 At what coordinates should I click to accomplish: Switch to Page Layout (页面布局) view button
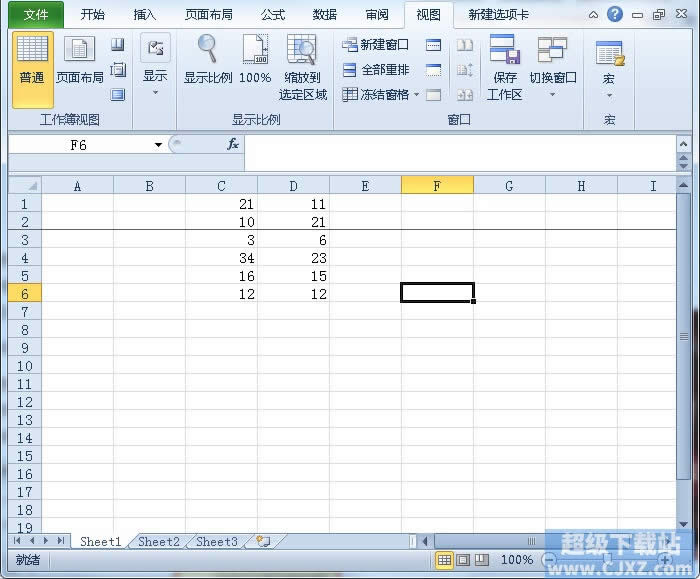[79, 61]
